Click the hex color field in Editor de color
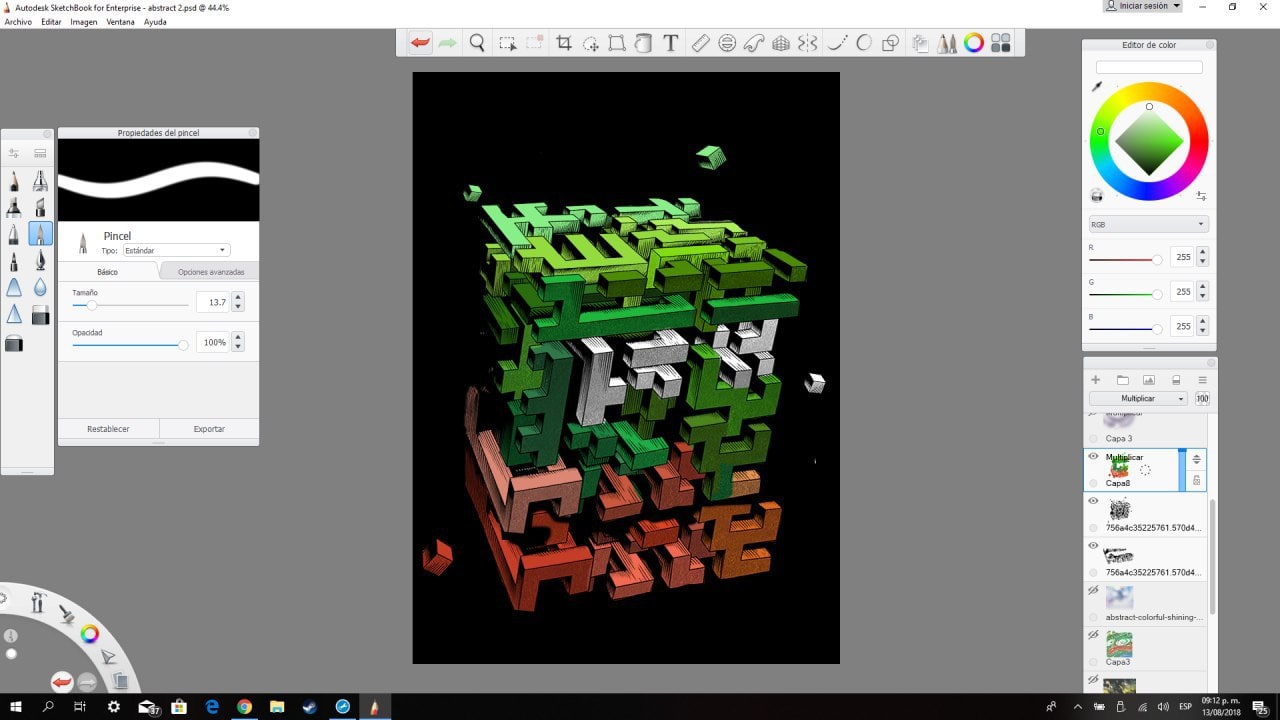The height and width of the screenshot is (720, 1280). [x=1149, y=67]
